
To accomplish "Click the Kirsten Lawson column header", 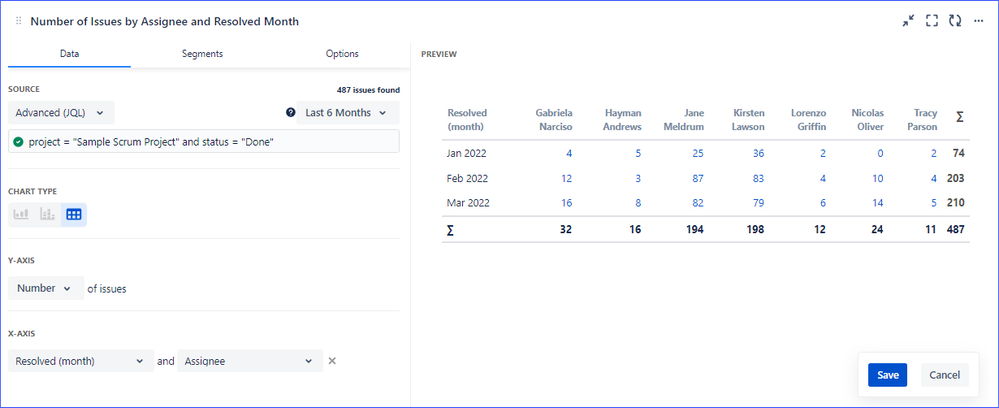I will click(747, 120).
